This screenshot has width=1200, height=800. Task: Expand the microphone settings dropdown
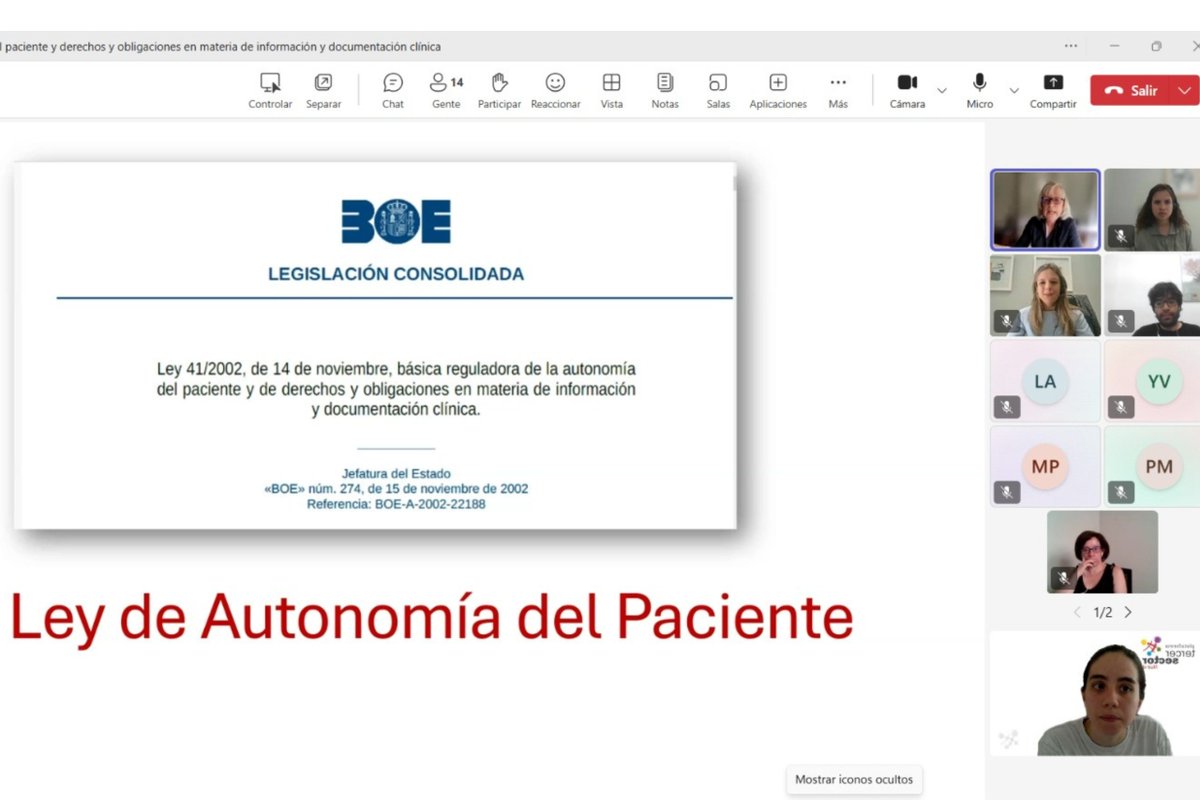[x=1013, y=91]
